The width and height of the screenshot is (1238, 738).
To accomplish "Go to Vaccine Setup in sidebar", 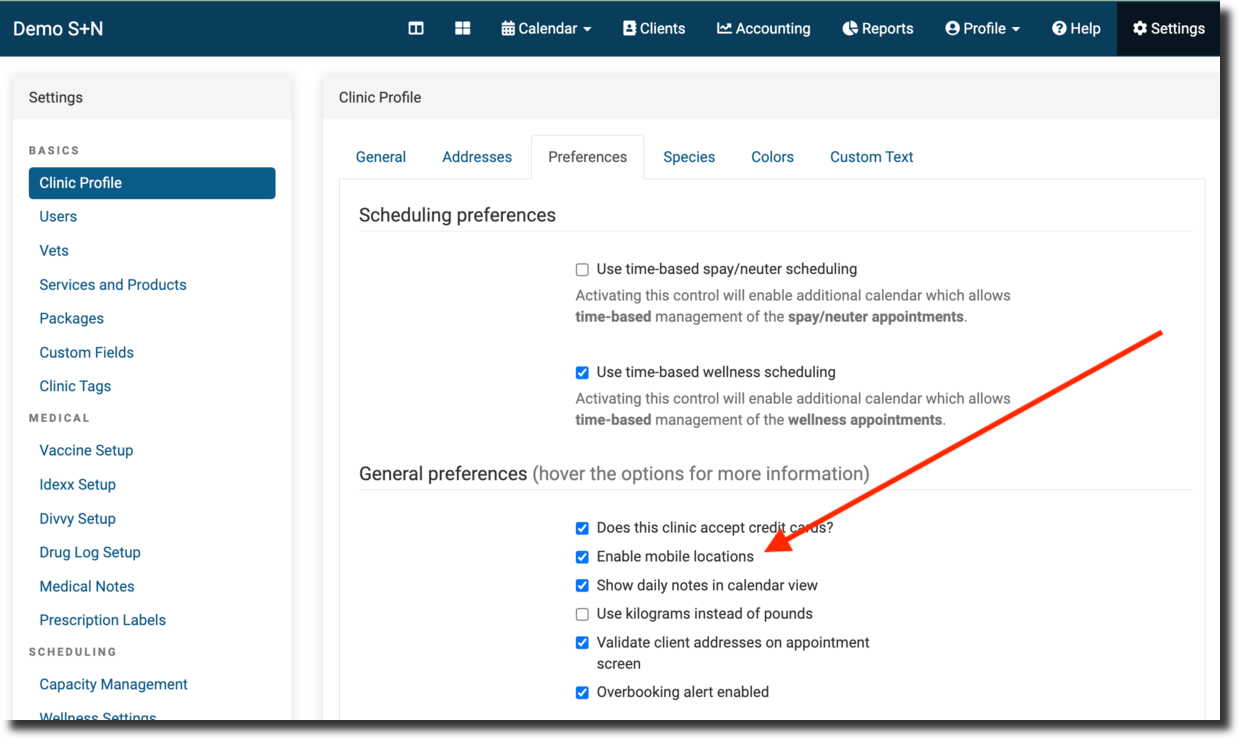I will click(86, 451).
